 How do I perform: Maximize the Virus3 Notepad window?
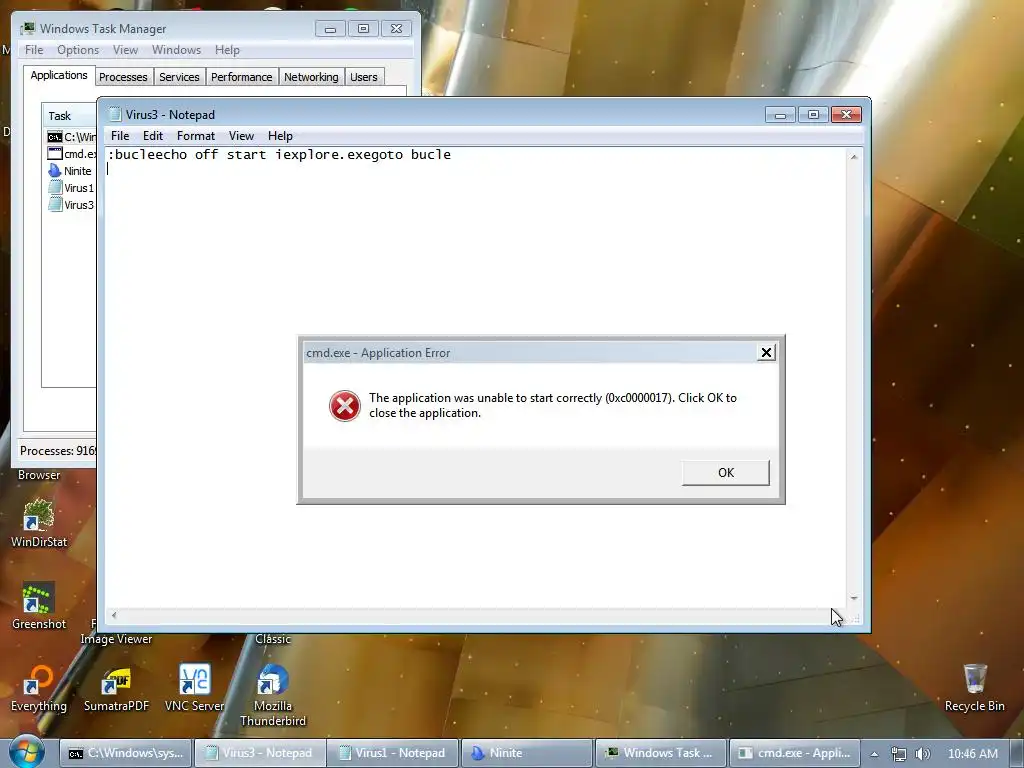813,114
